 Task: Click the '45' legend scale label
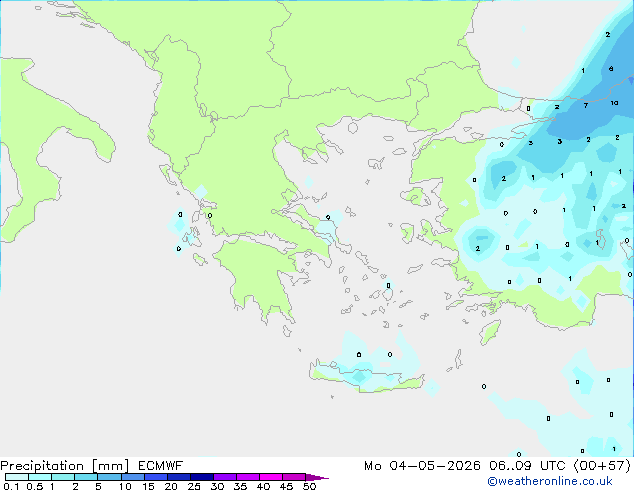(x=286, y=486)
